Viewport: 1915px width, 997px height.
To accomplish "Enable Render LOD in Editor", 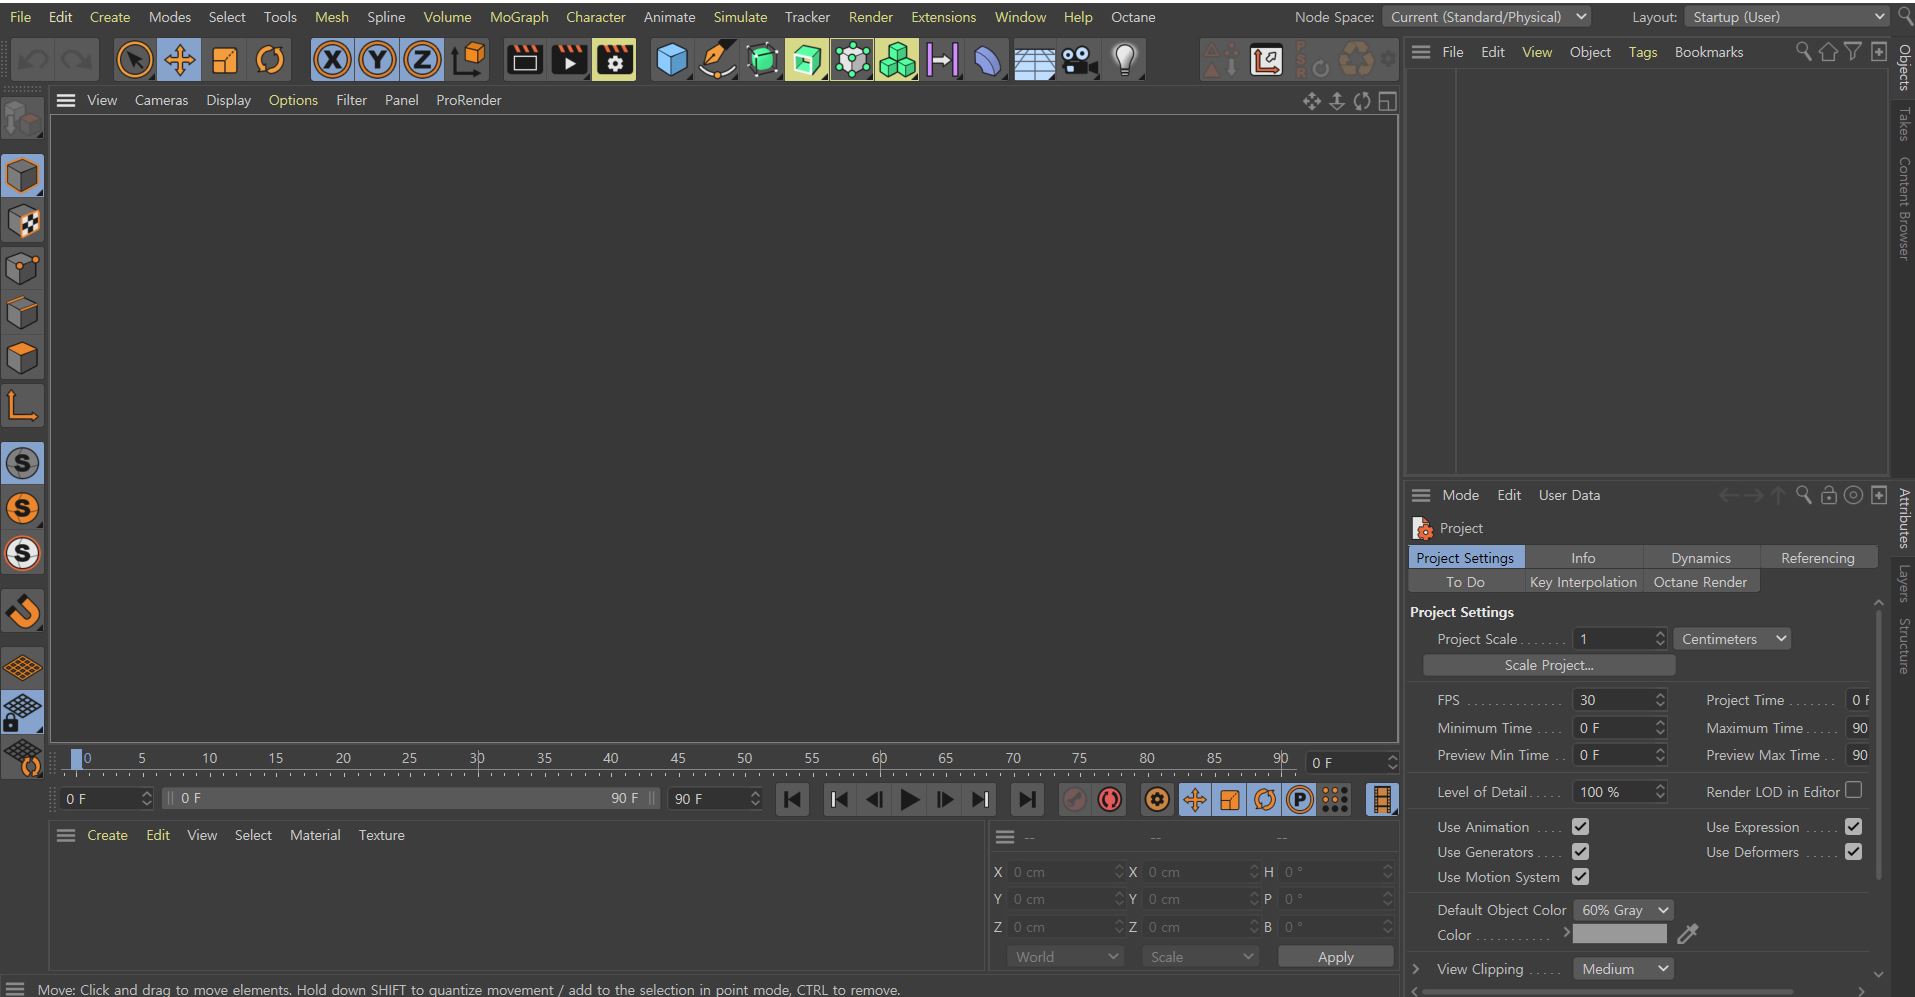I will 1853,791.
